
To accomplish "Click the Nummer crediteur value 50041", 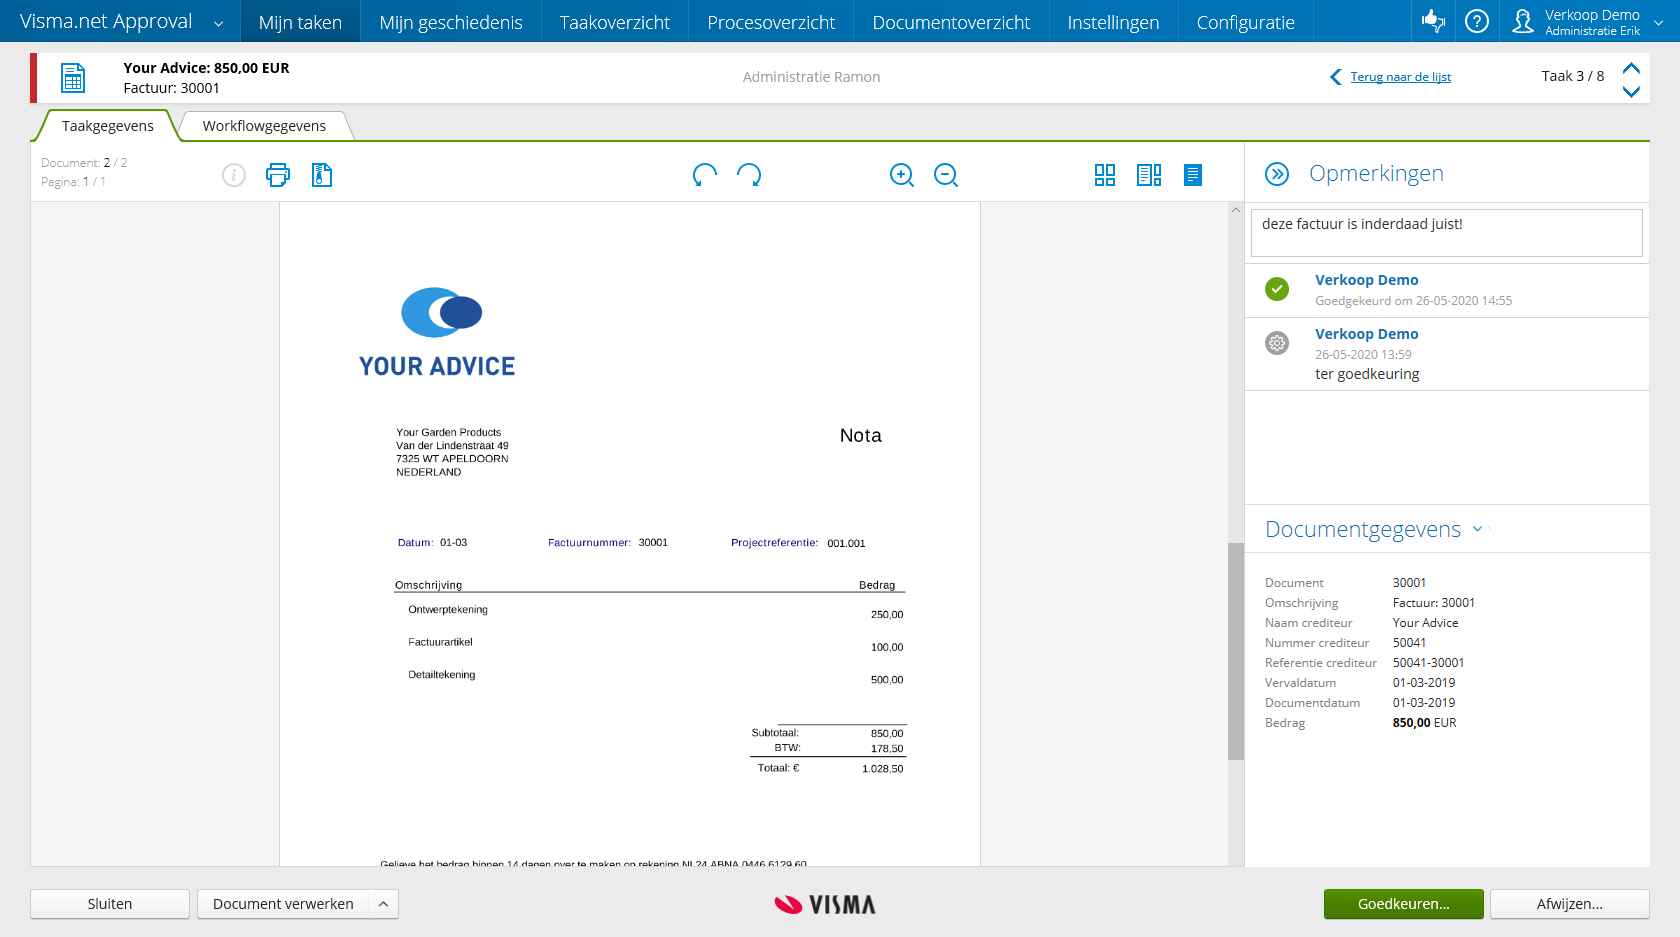I will pyautogui.click(x=1409, y=643).
